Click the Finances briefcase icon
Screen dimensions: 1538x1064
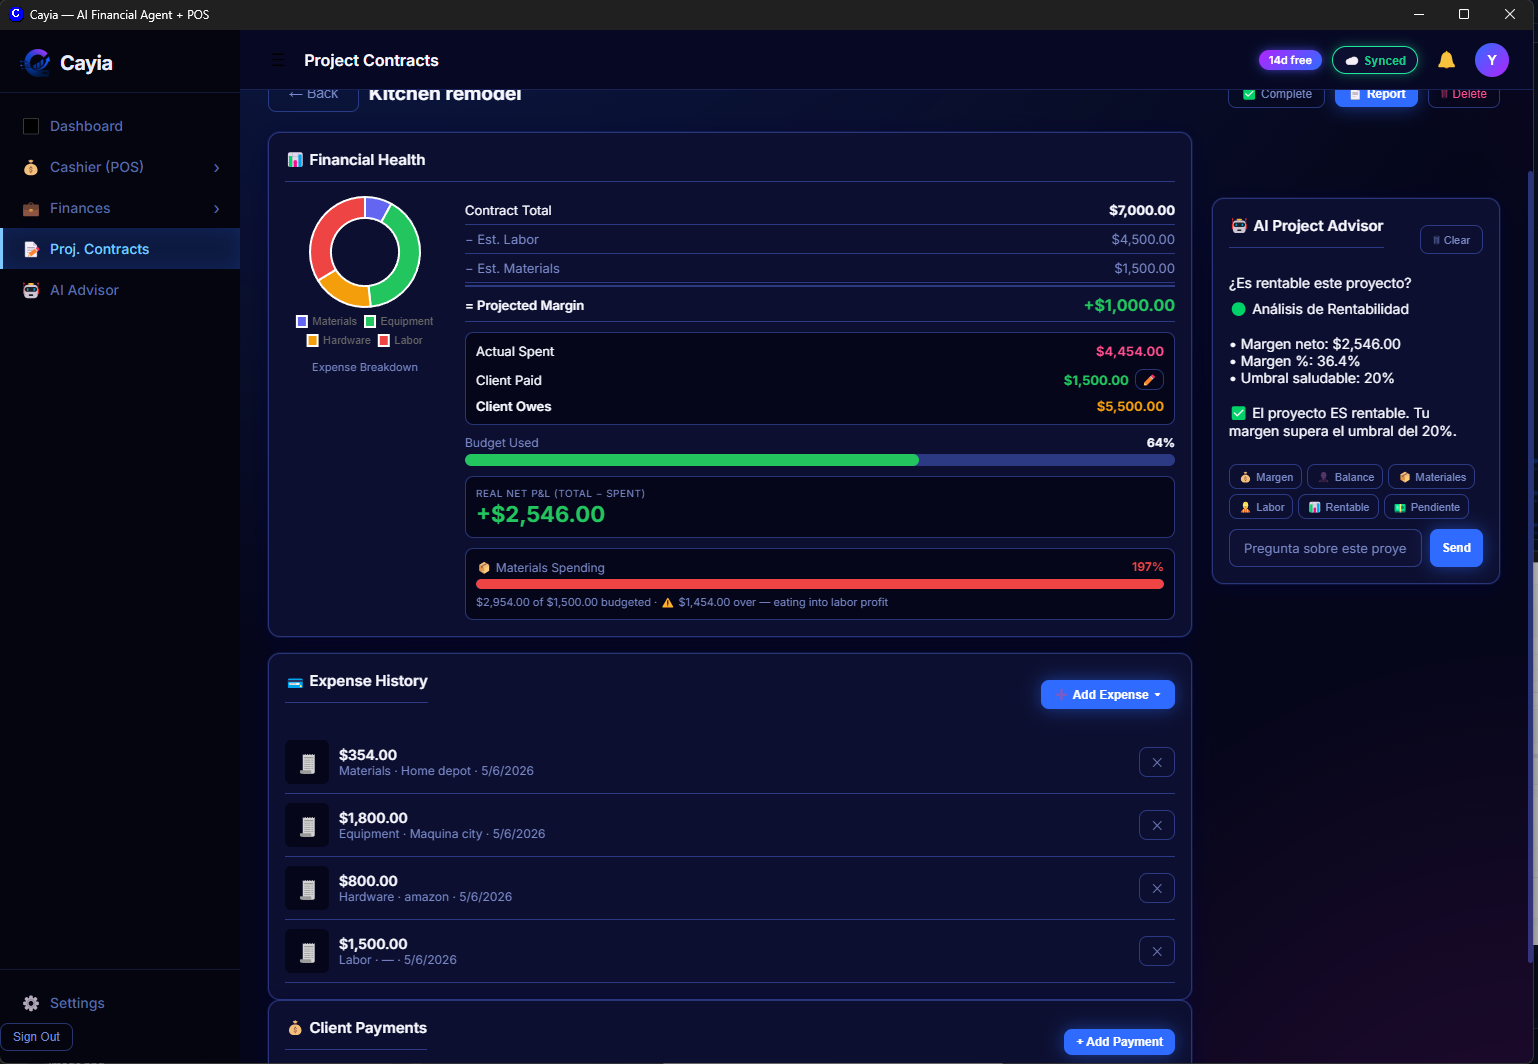[x=31, y=208]
